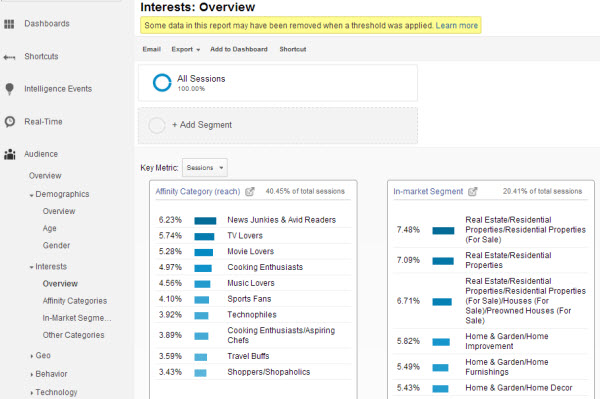Open the Export dropdown menu
This screenshot has width=600, height=399.
point(186,49)
